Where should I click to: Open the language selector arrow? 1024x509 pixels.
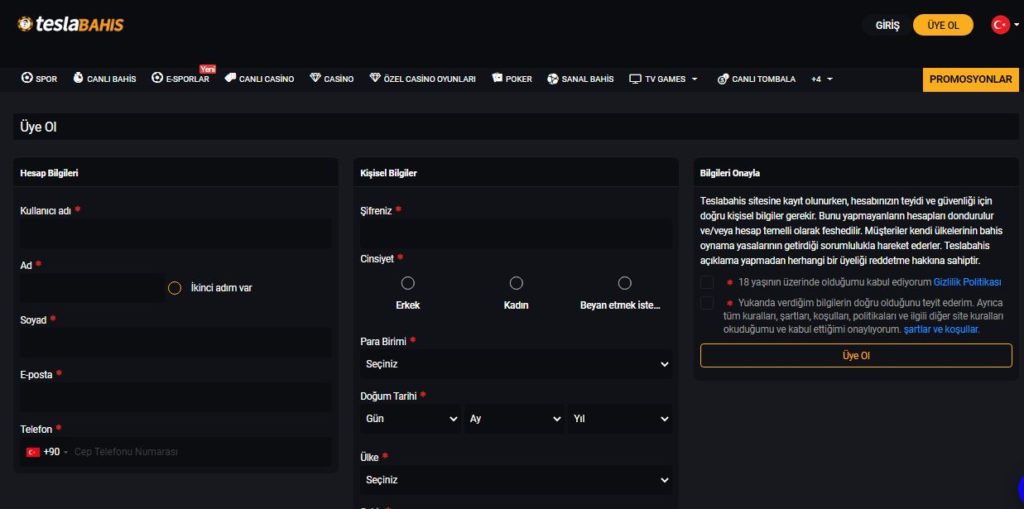pos(1016,25)
